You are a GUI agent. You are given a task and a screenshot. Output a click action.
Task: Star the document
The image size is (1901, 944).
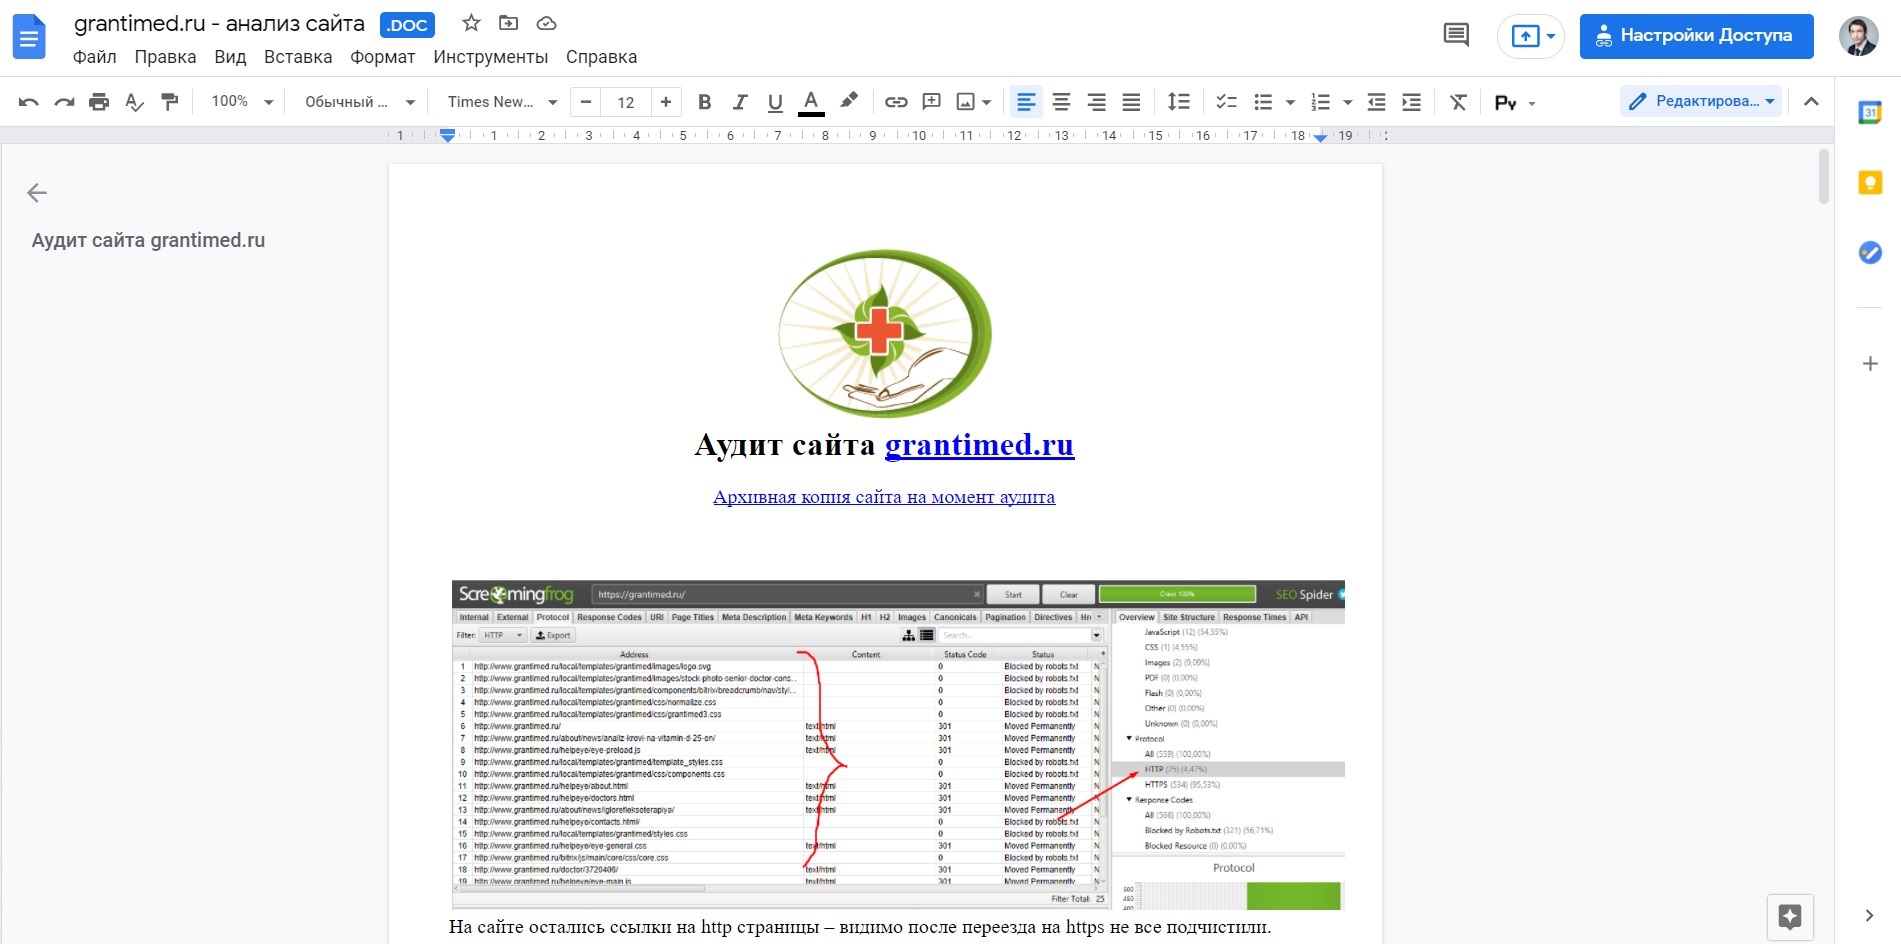pos(470,22)
